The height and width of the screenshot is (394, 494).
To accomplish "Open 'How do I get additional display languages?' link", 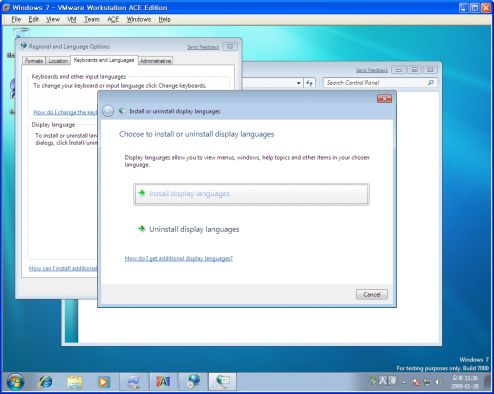I will [x=179, y=258].
